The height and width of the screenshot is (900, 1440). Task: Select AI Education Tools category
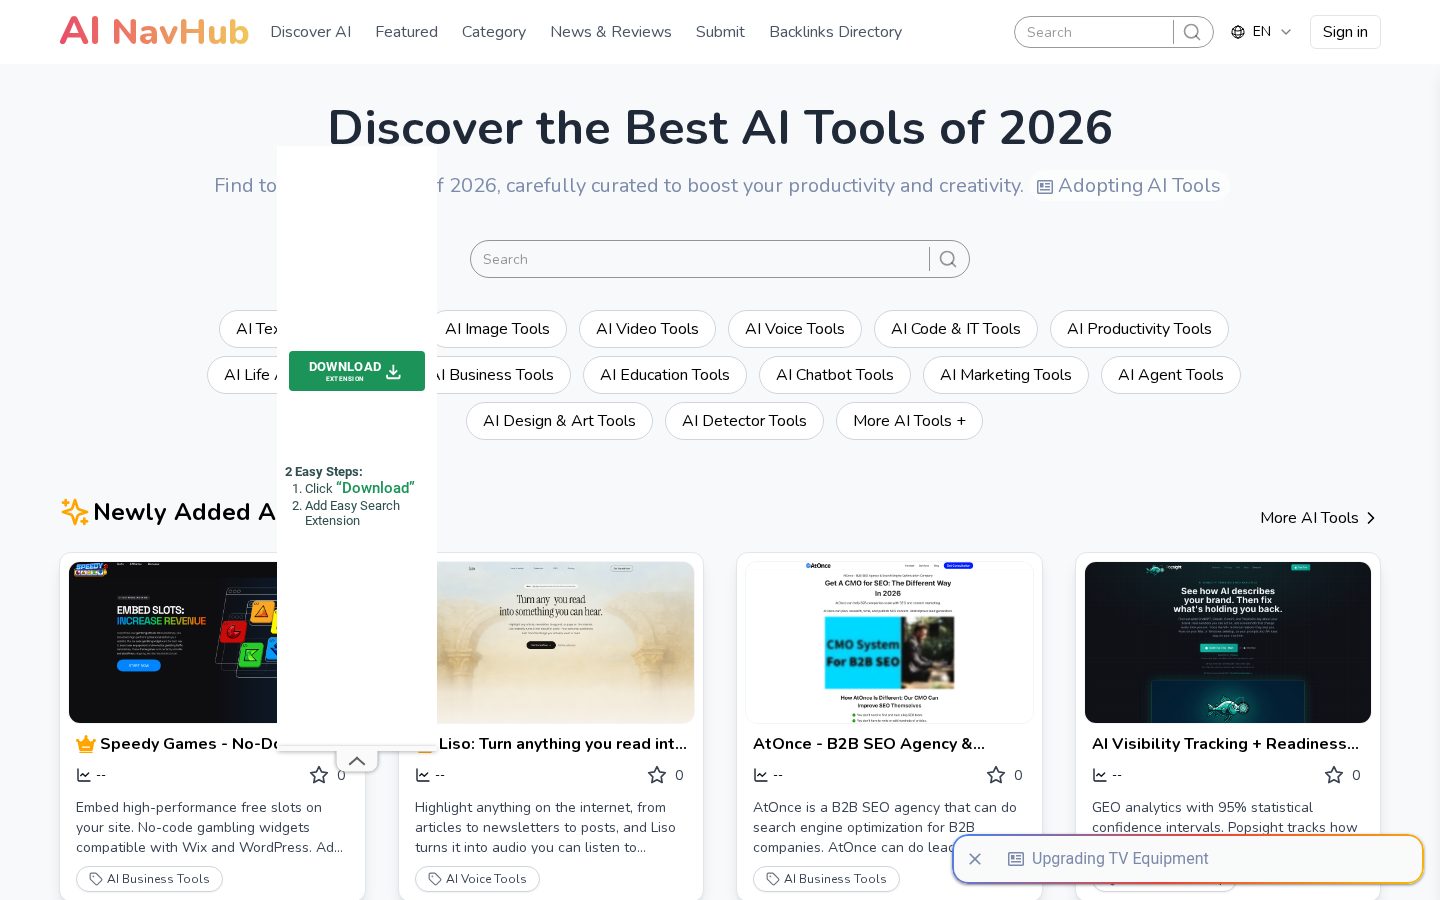click(665, 375)
